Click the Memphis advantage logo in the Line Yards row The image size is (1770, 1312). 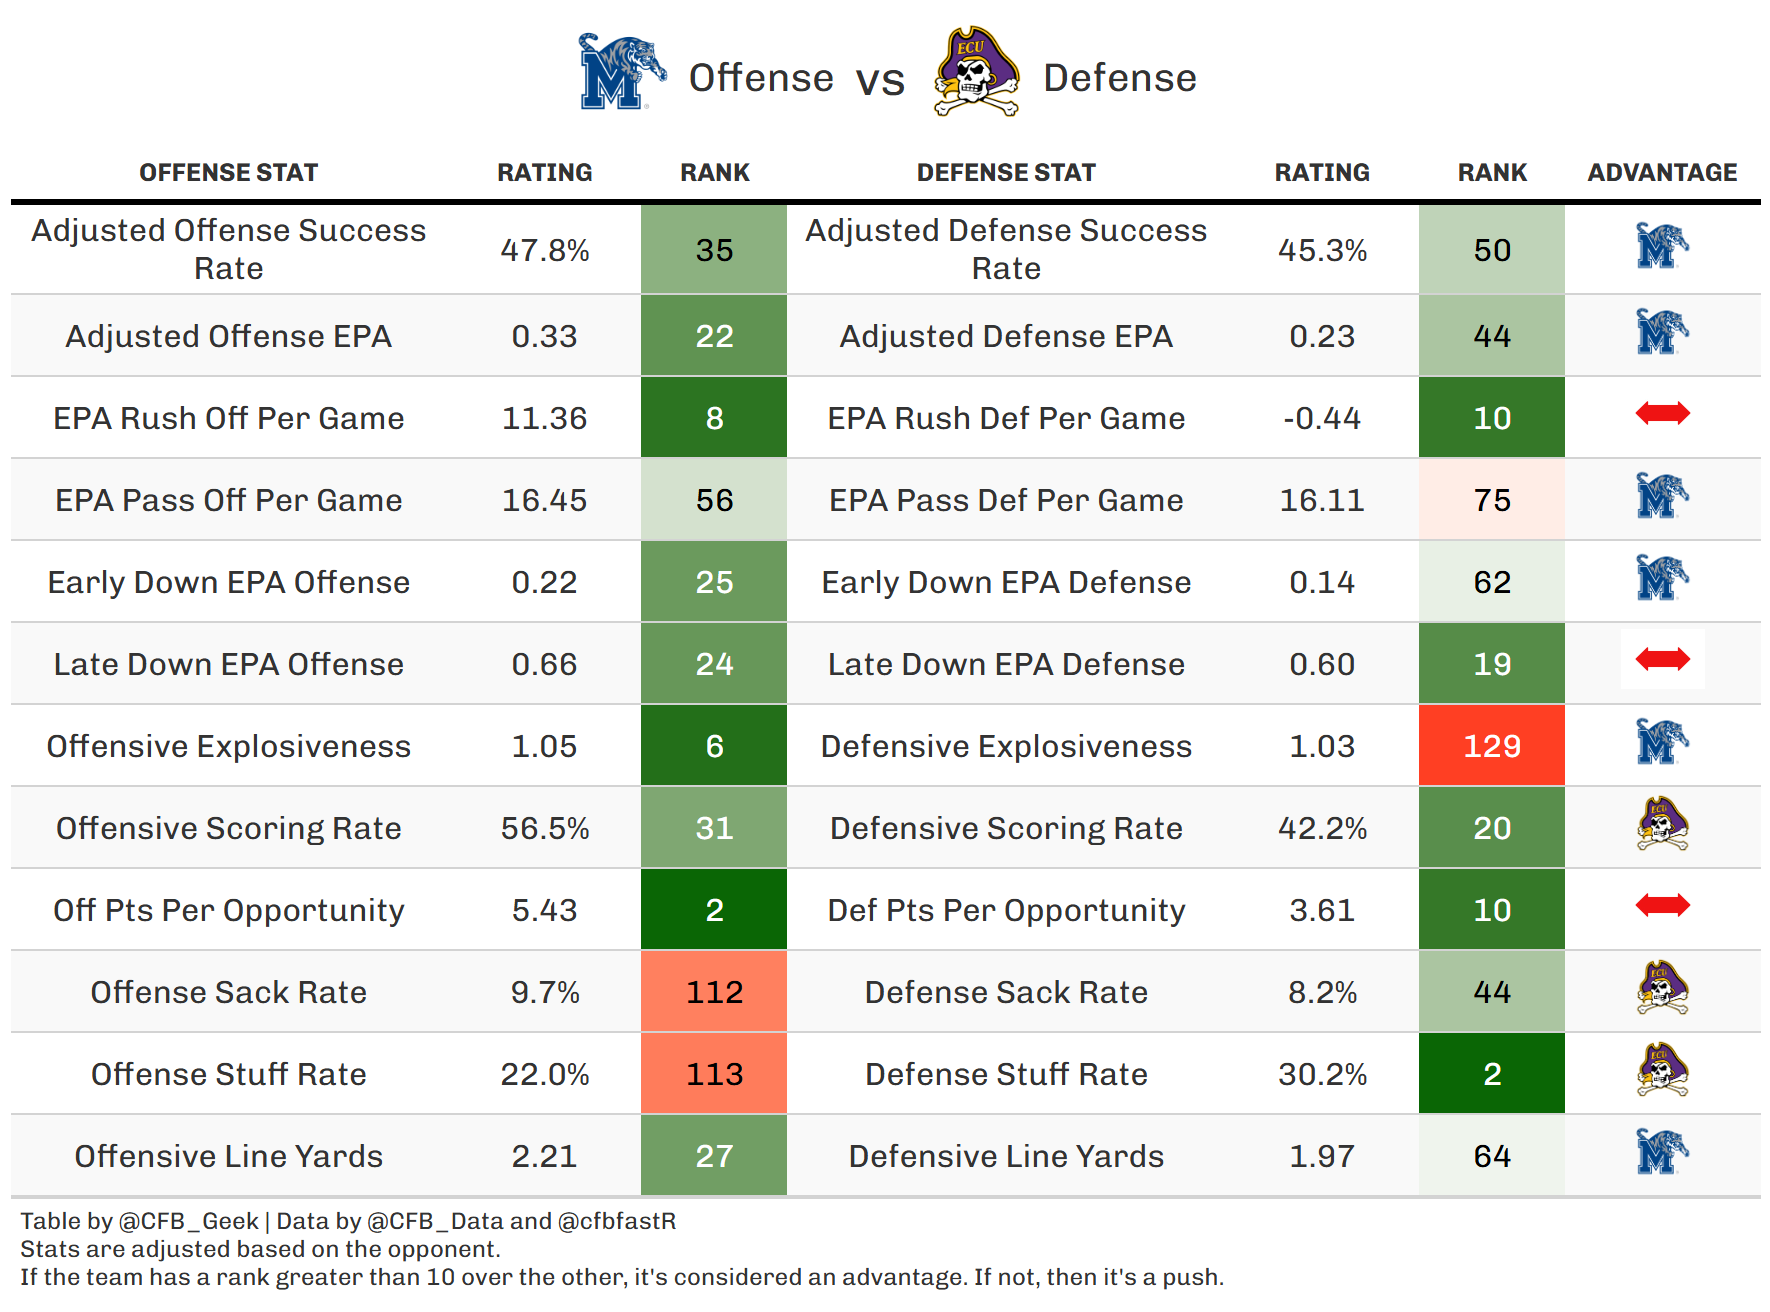(1662, 1152)
